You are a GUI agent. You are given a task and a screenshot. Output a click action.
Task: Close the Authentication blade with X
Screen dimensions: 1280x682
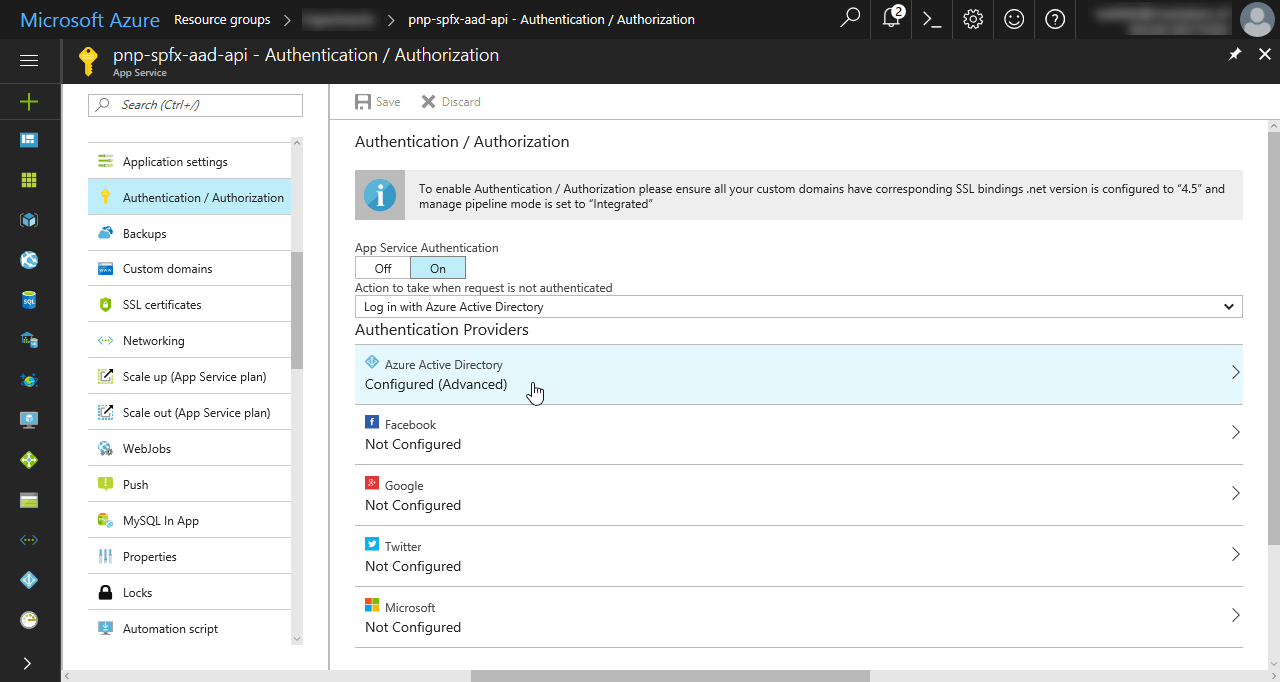click(1264, 55)
